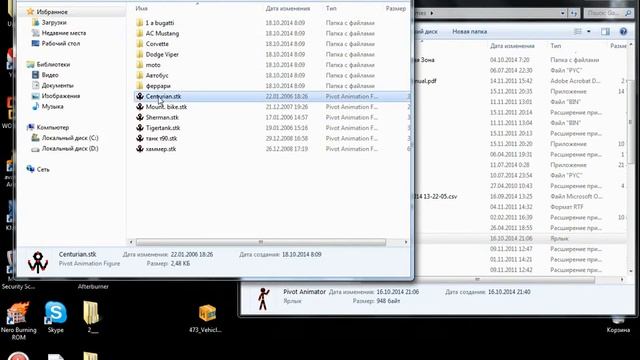640x360 pixels.
Task: Open the Afterburner desktop shortcut
Action: coord(93,287)
